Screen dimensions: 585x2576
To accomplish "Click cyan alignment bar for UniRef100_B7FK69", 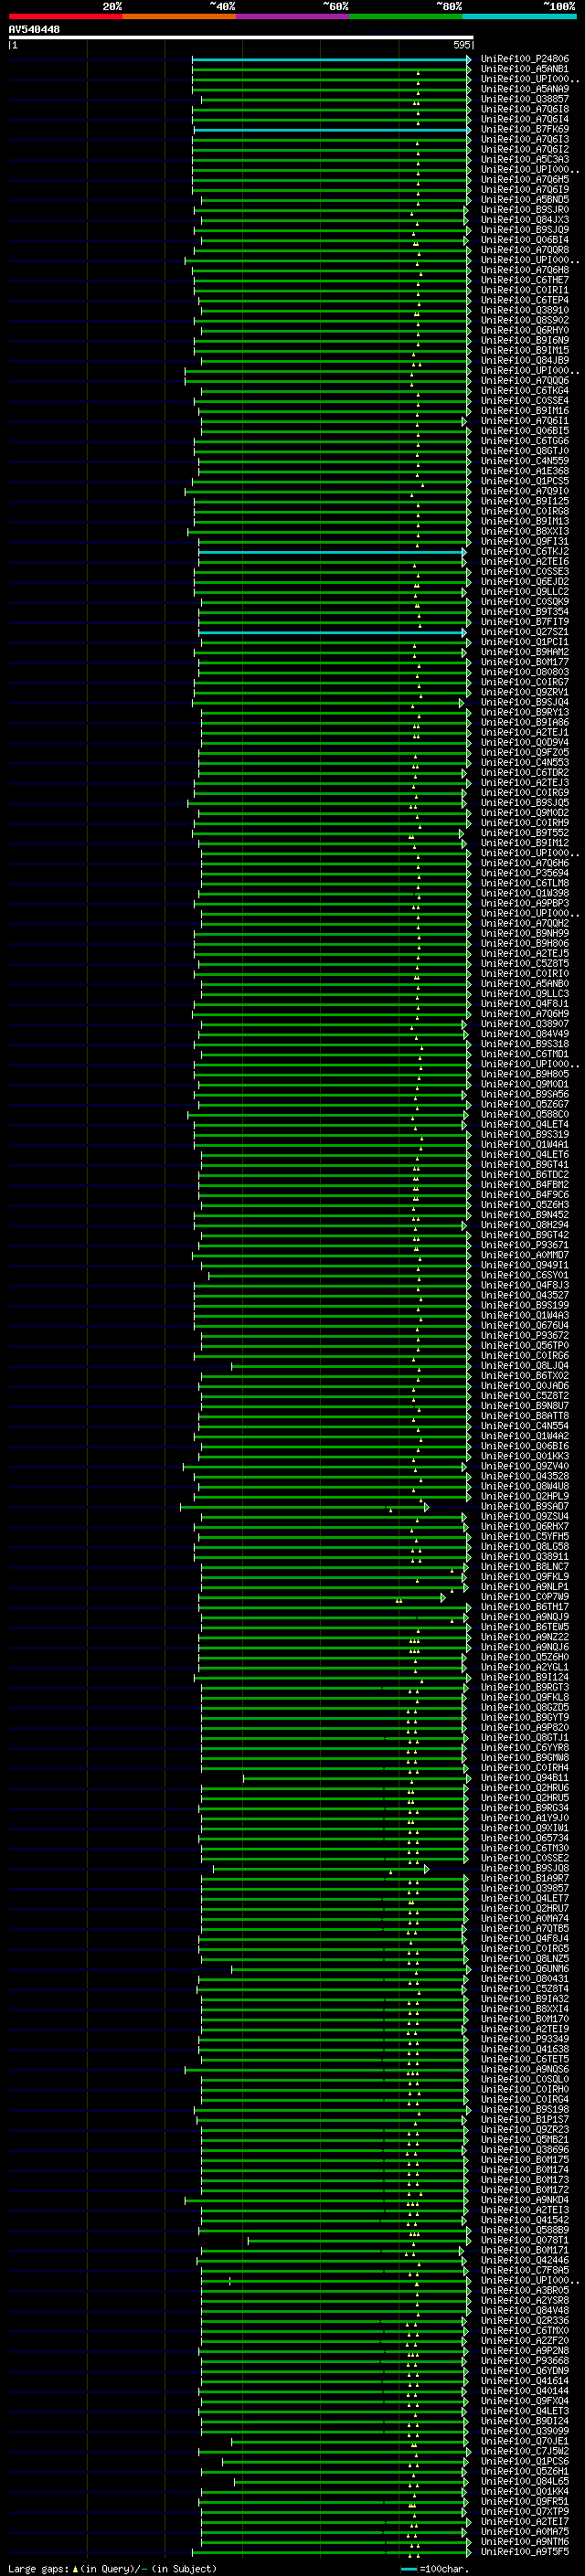I will point(331,129).
